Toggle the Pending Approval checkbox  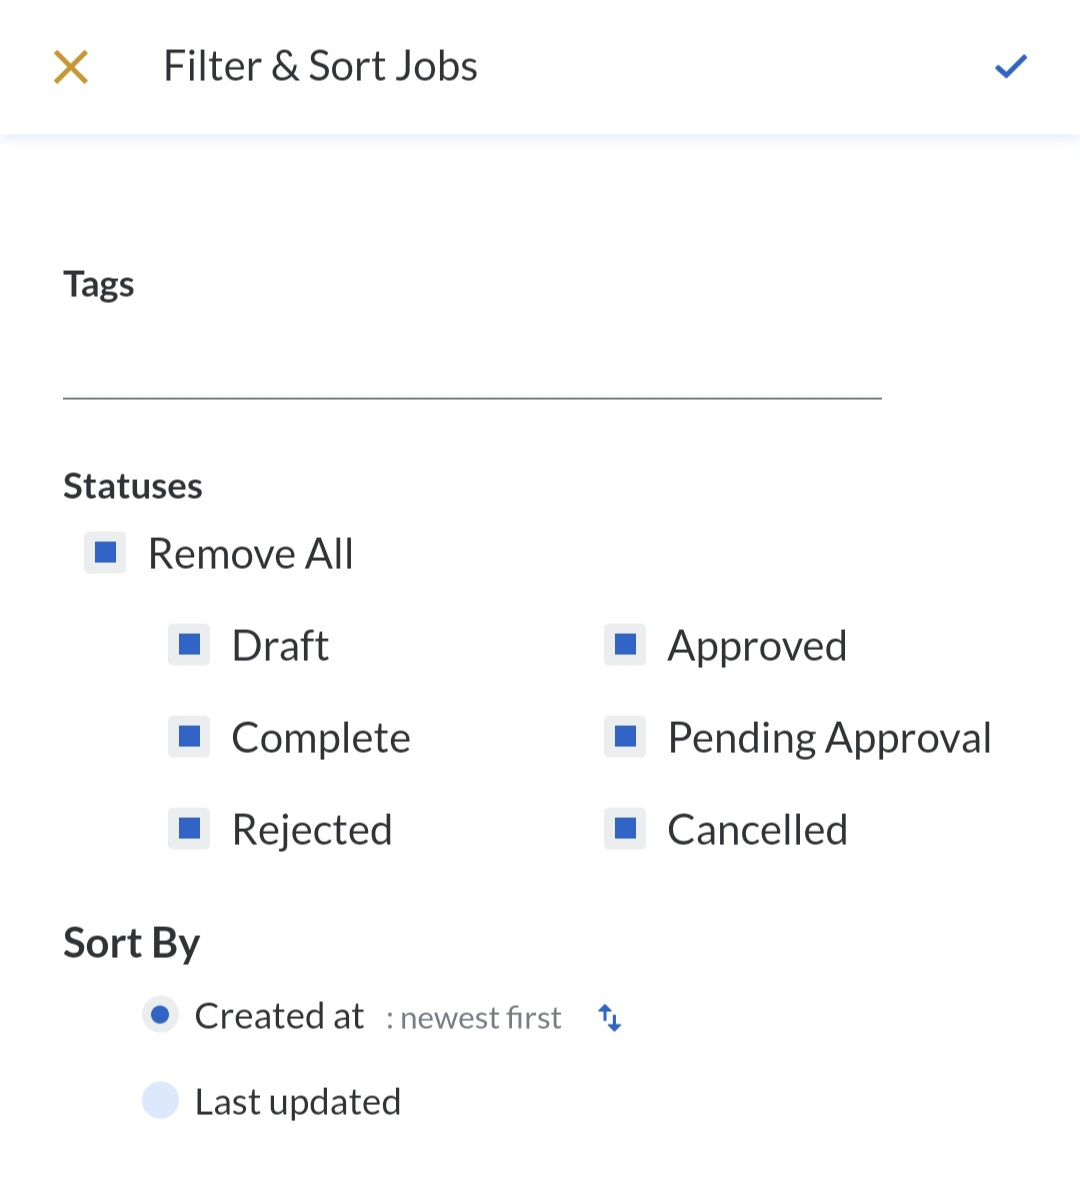625,737
